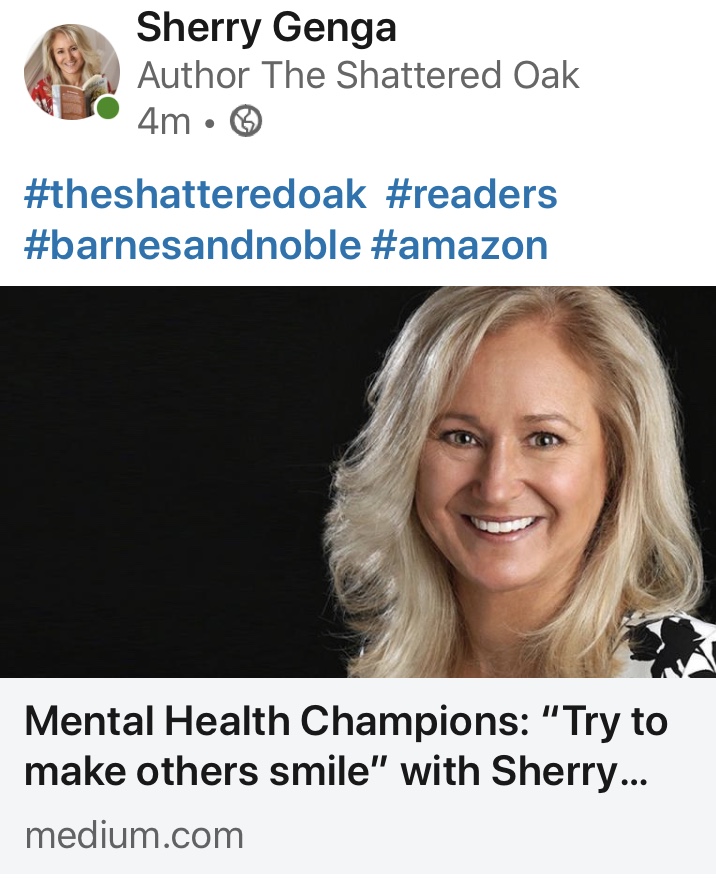Open Sherry Genga's profile avatar photo
Screen dimensions: 716x891
72,72
